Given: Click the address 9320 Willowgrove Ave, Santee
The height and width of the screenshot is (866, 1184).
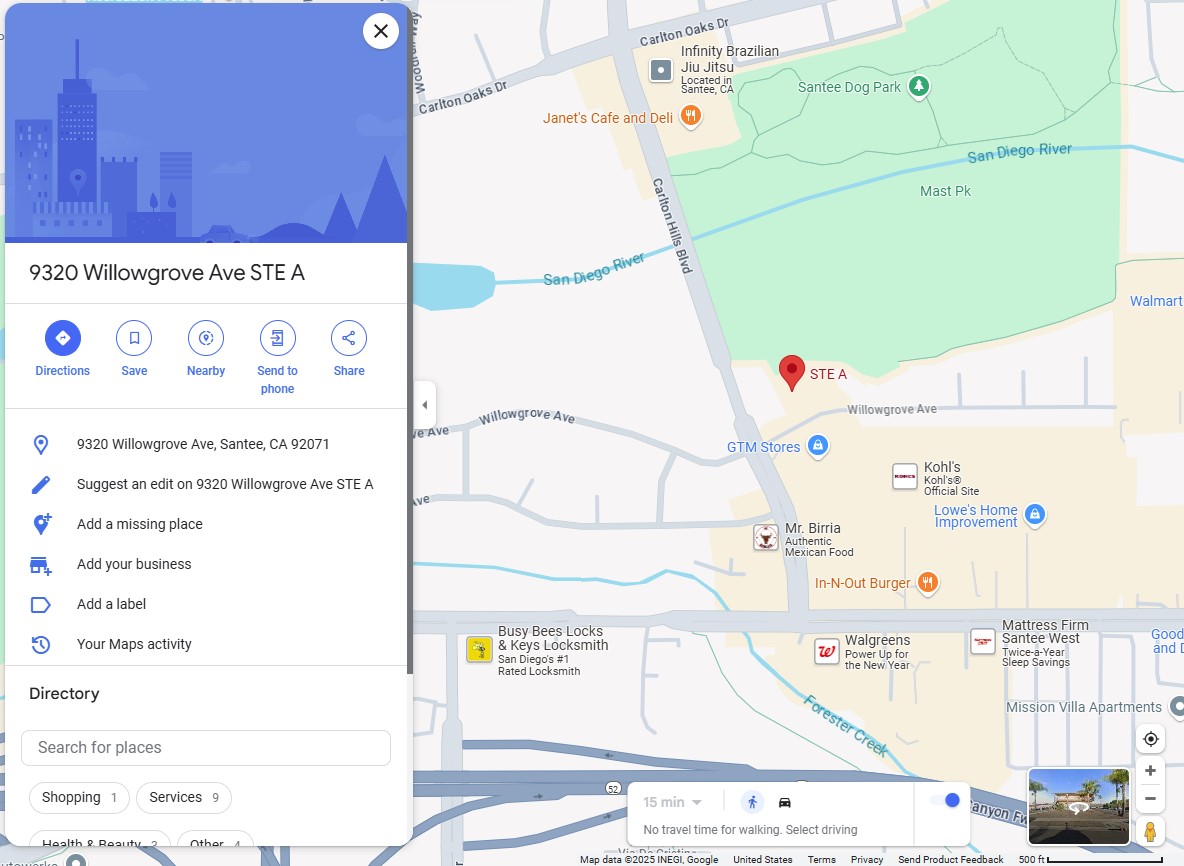Looking at the screenshot, I should [x=203, y=445].
